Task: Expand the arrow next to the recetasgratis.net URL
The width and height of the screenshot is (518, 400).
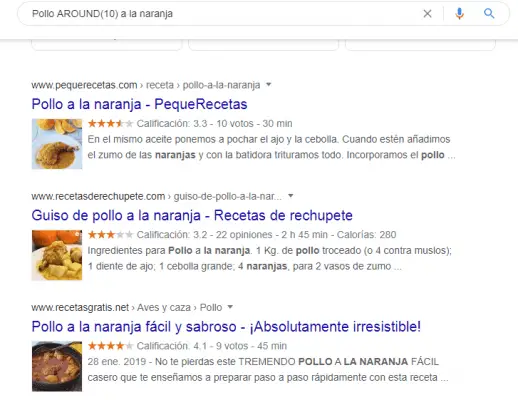Action: coord(230,307)
